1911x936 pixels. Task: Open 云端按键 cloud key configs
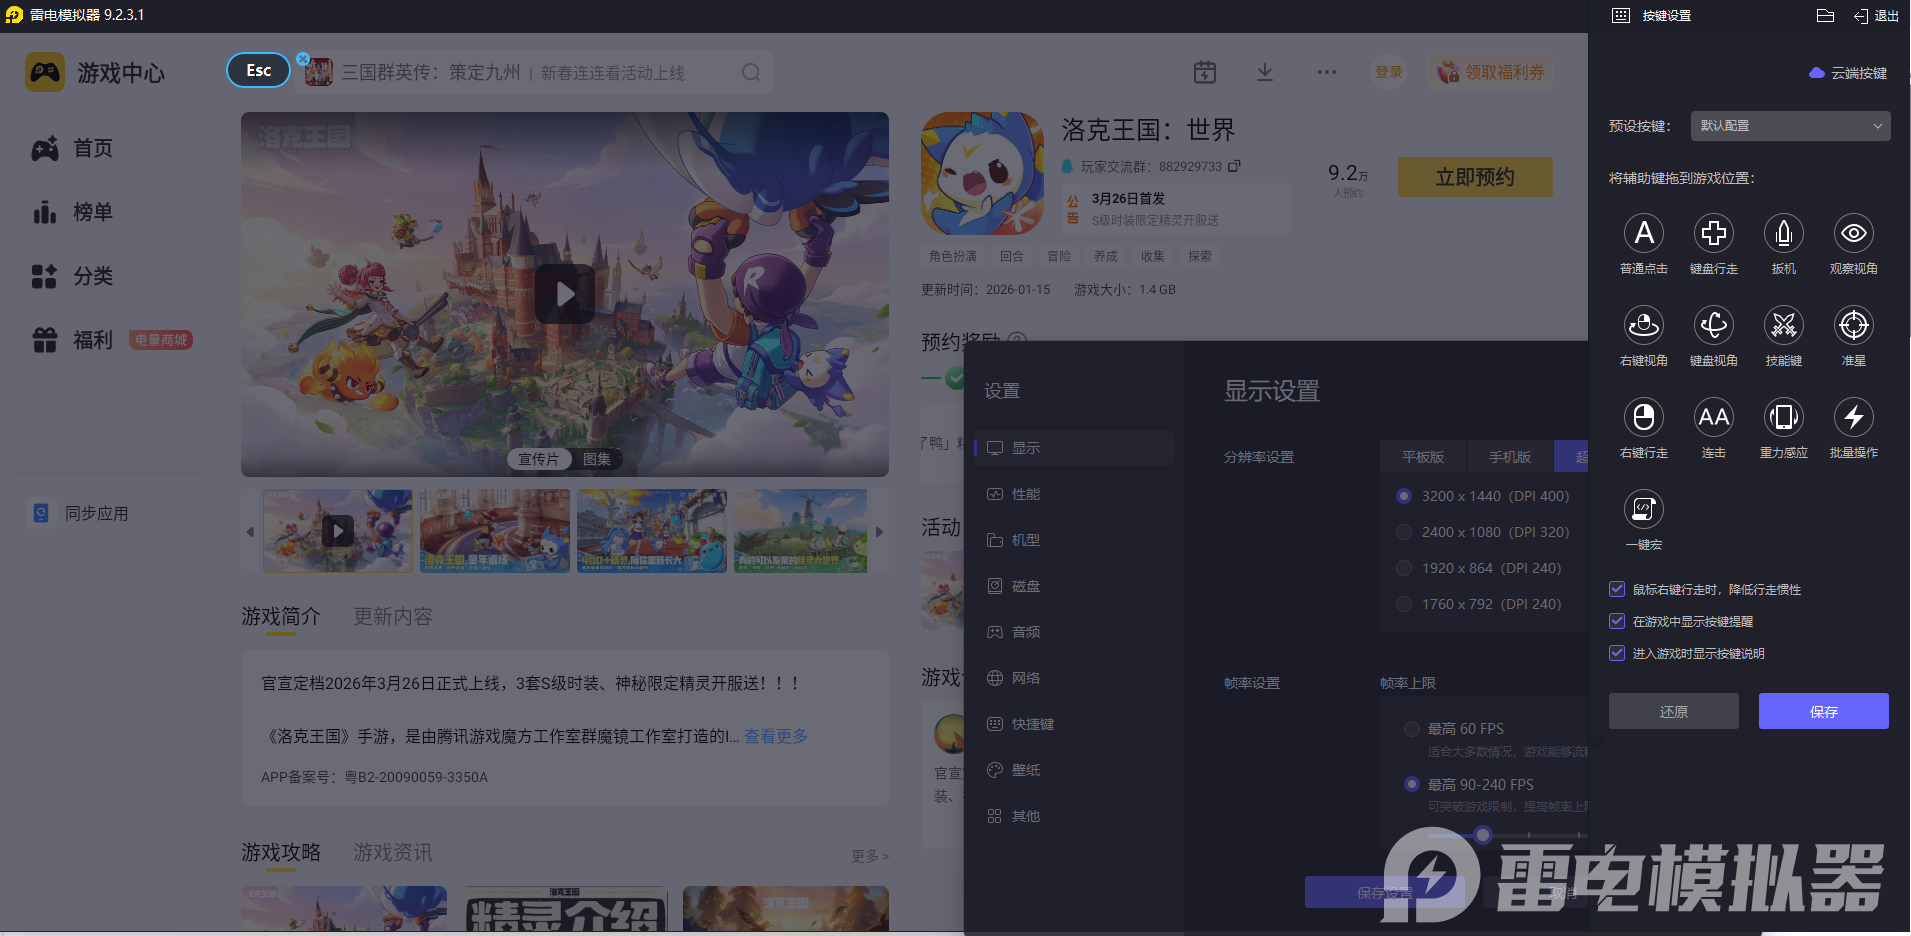click(1848, 73)
